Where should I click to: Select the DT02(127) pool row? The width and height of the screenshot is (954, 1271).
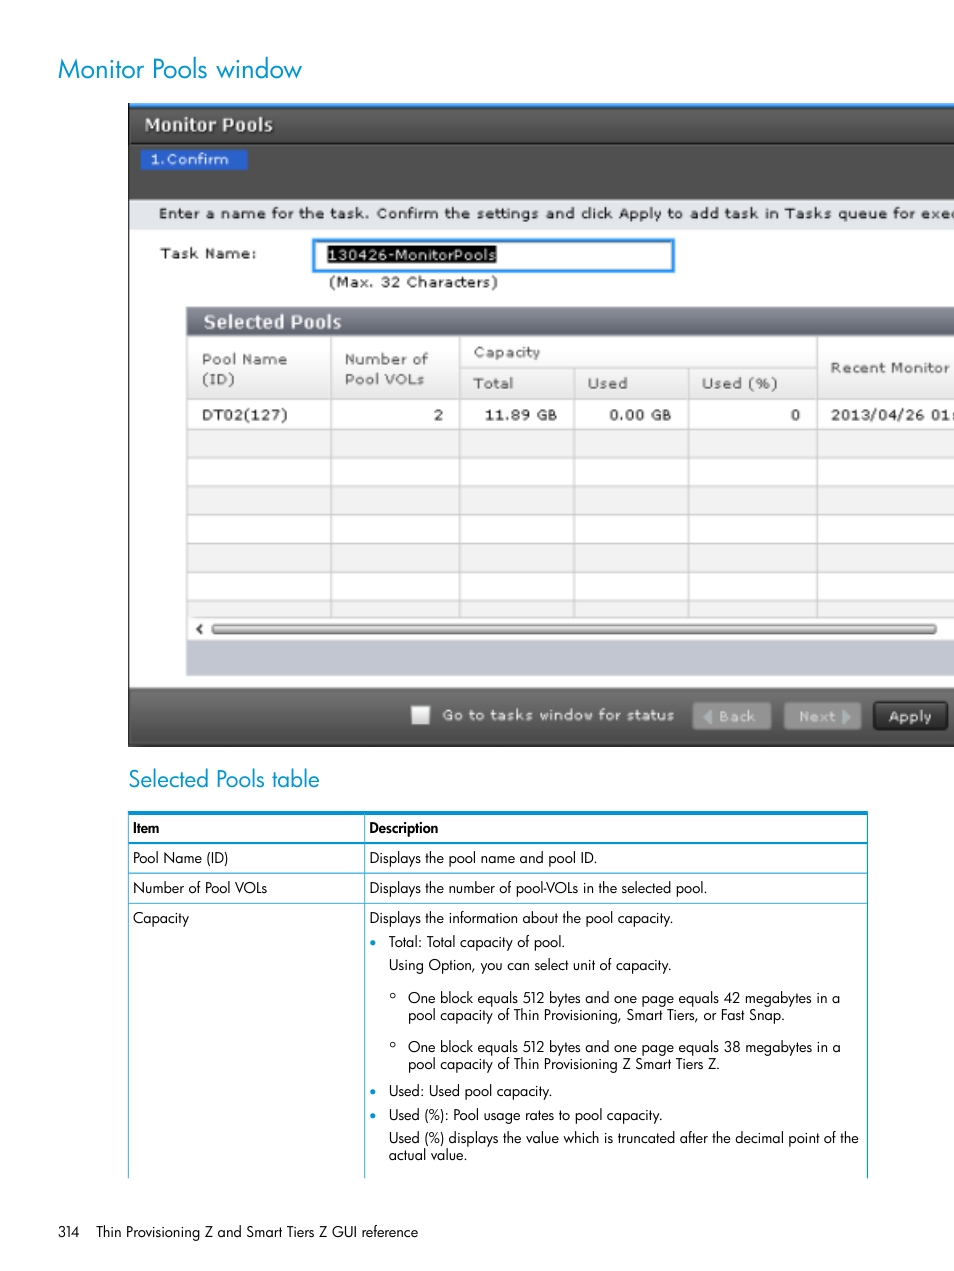point(570,415)
